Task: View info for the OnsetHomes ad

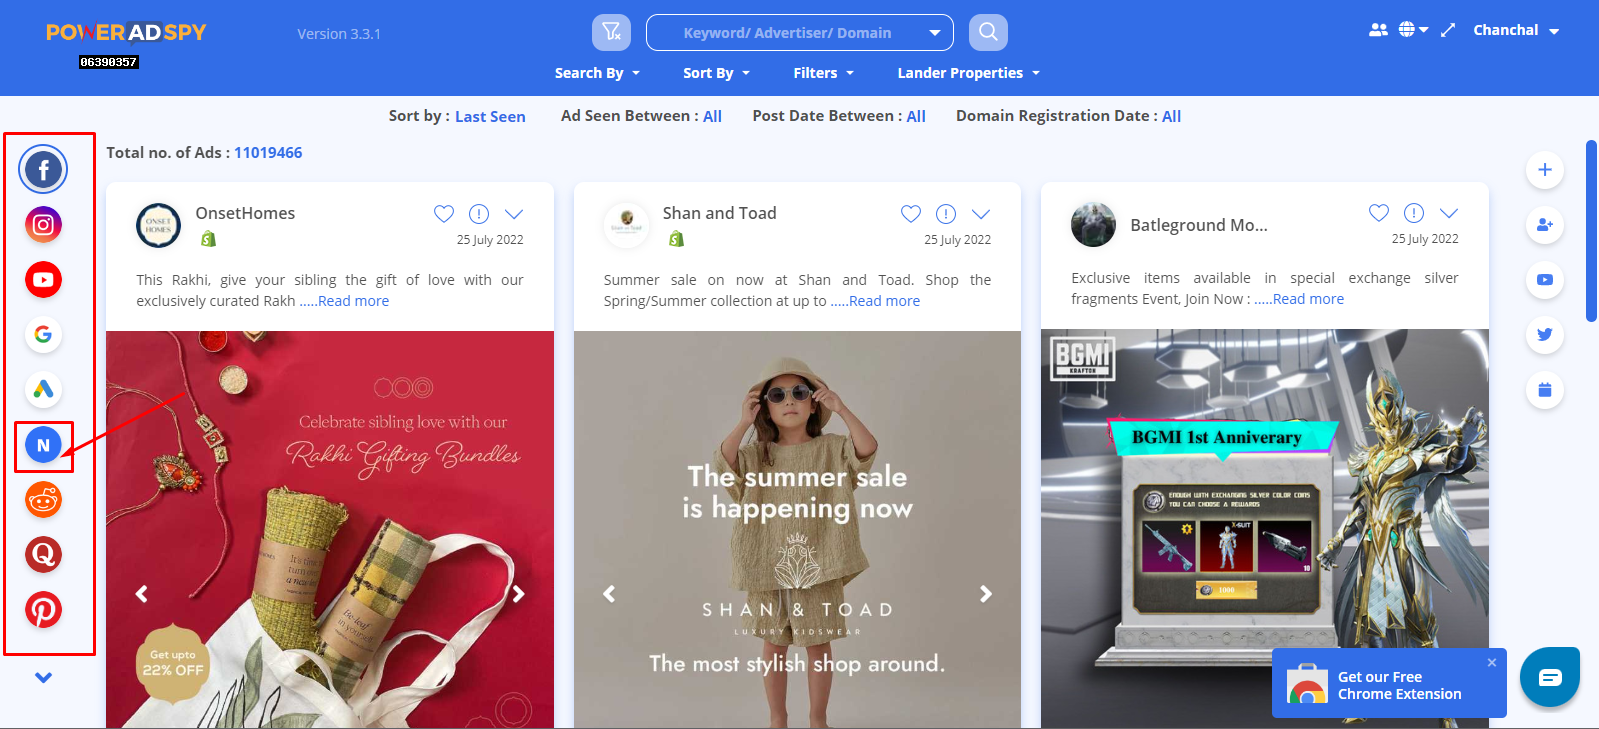Action: click(x=479, y=214)
